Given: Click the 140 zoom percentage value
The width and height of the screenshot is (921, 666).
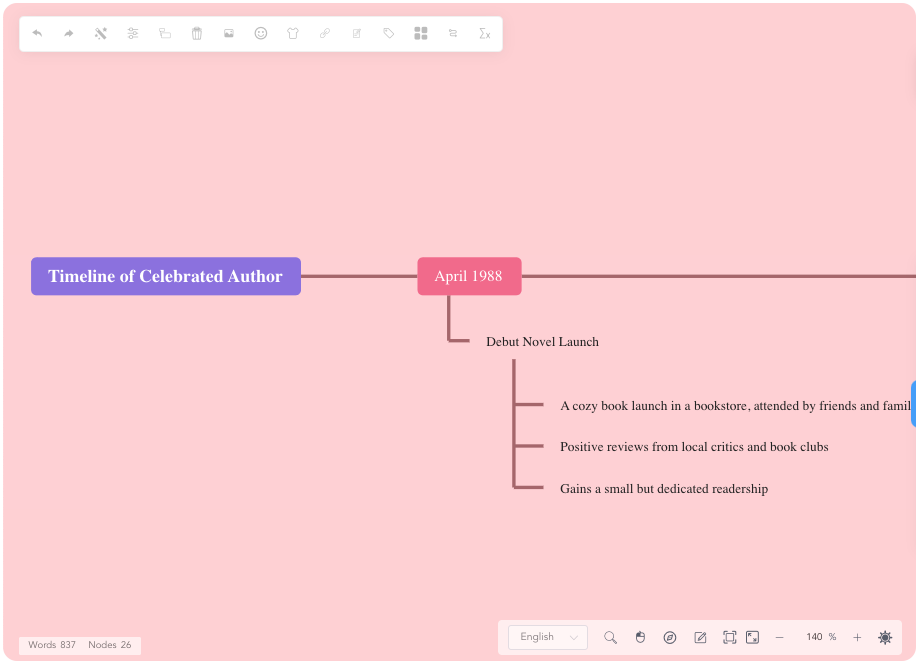Looking at the screenshot, I should tap(815, 637).
